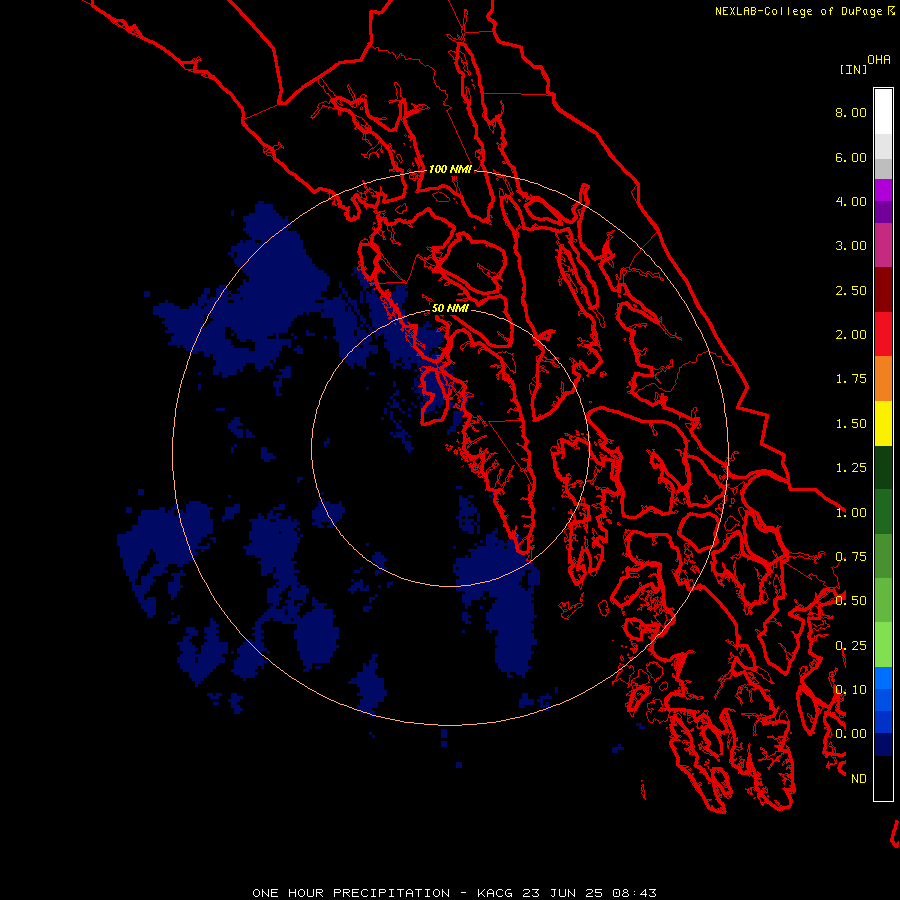This screenshot has width=900, height=900.
Task: Pick the darkest green swatch beside 1.25
Action: click(883, 468)
